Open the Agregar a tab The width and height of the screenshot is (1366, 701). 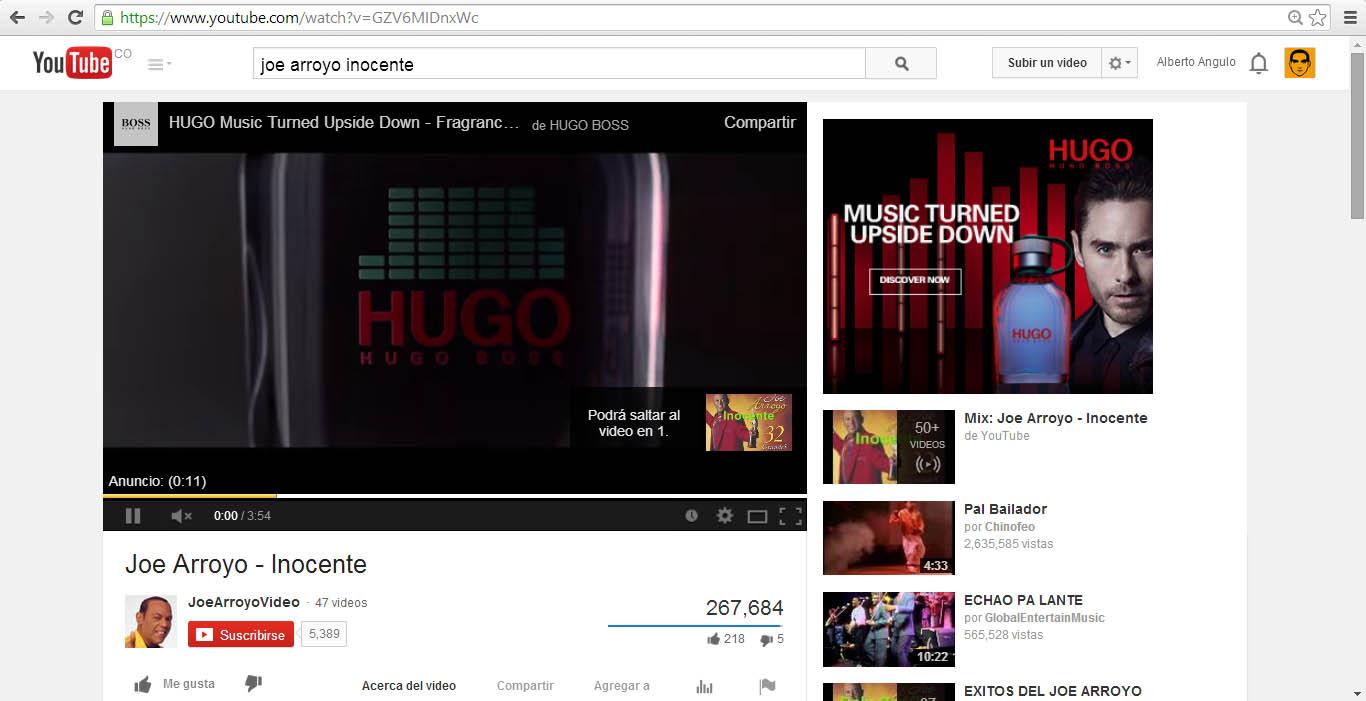pyautogui.click(x=621, y=686)
